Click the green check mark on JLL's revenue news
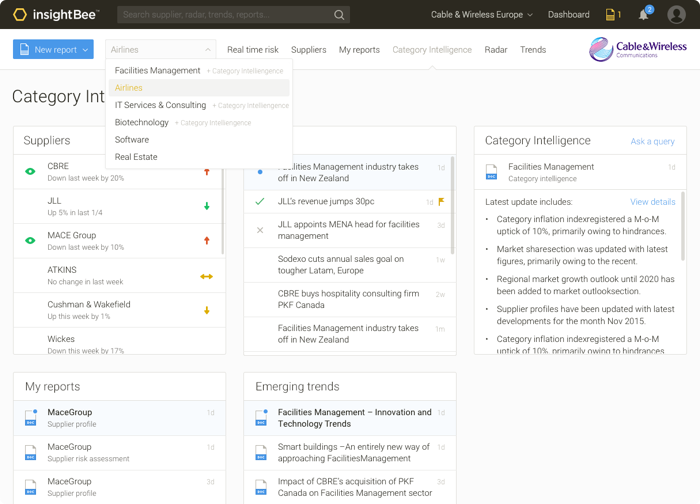The height and width of the screenshot is (504, 700). (x=260, y=201)
